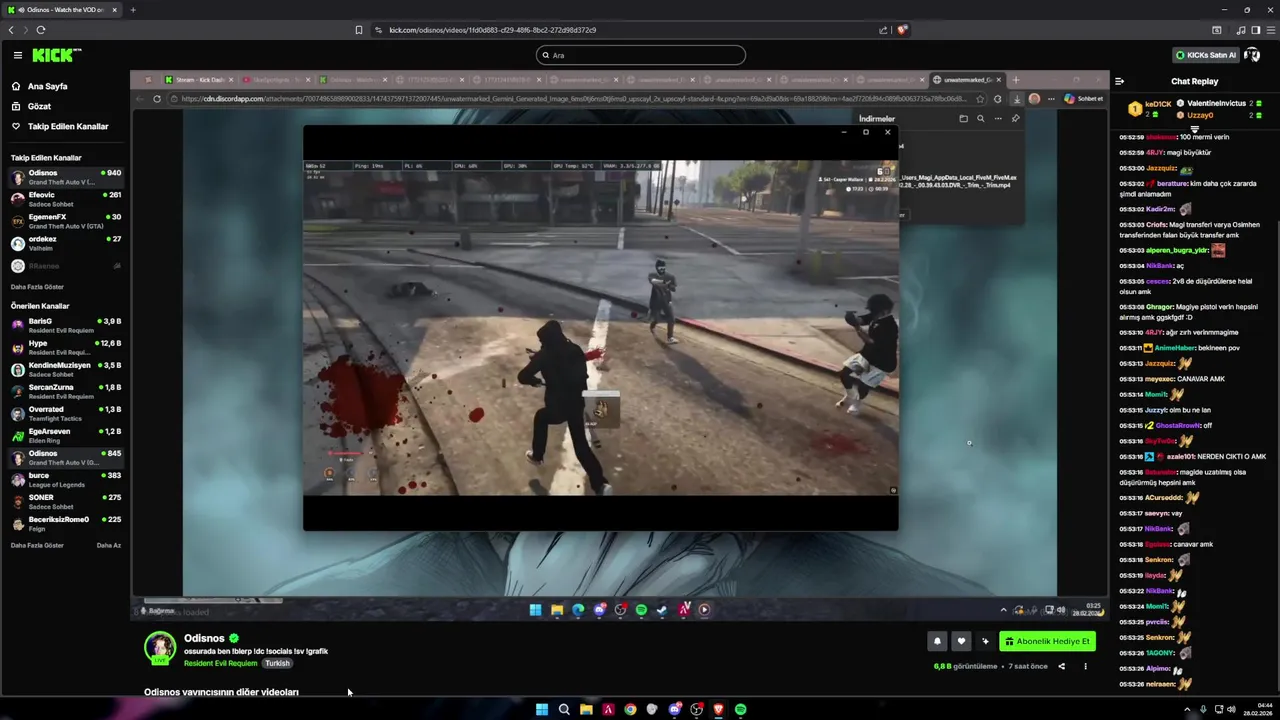Screen dimensions: 1280x720
Task: Open the KendineMuzisyen recommended channel
Action: [x=66, y=369]
